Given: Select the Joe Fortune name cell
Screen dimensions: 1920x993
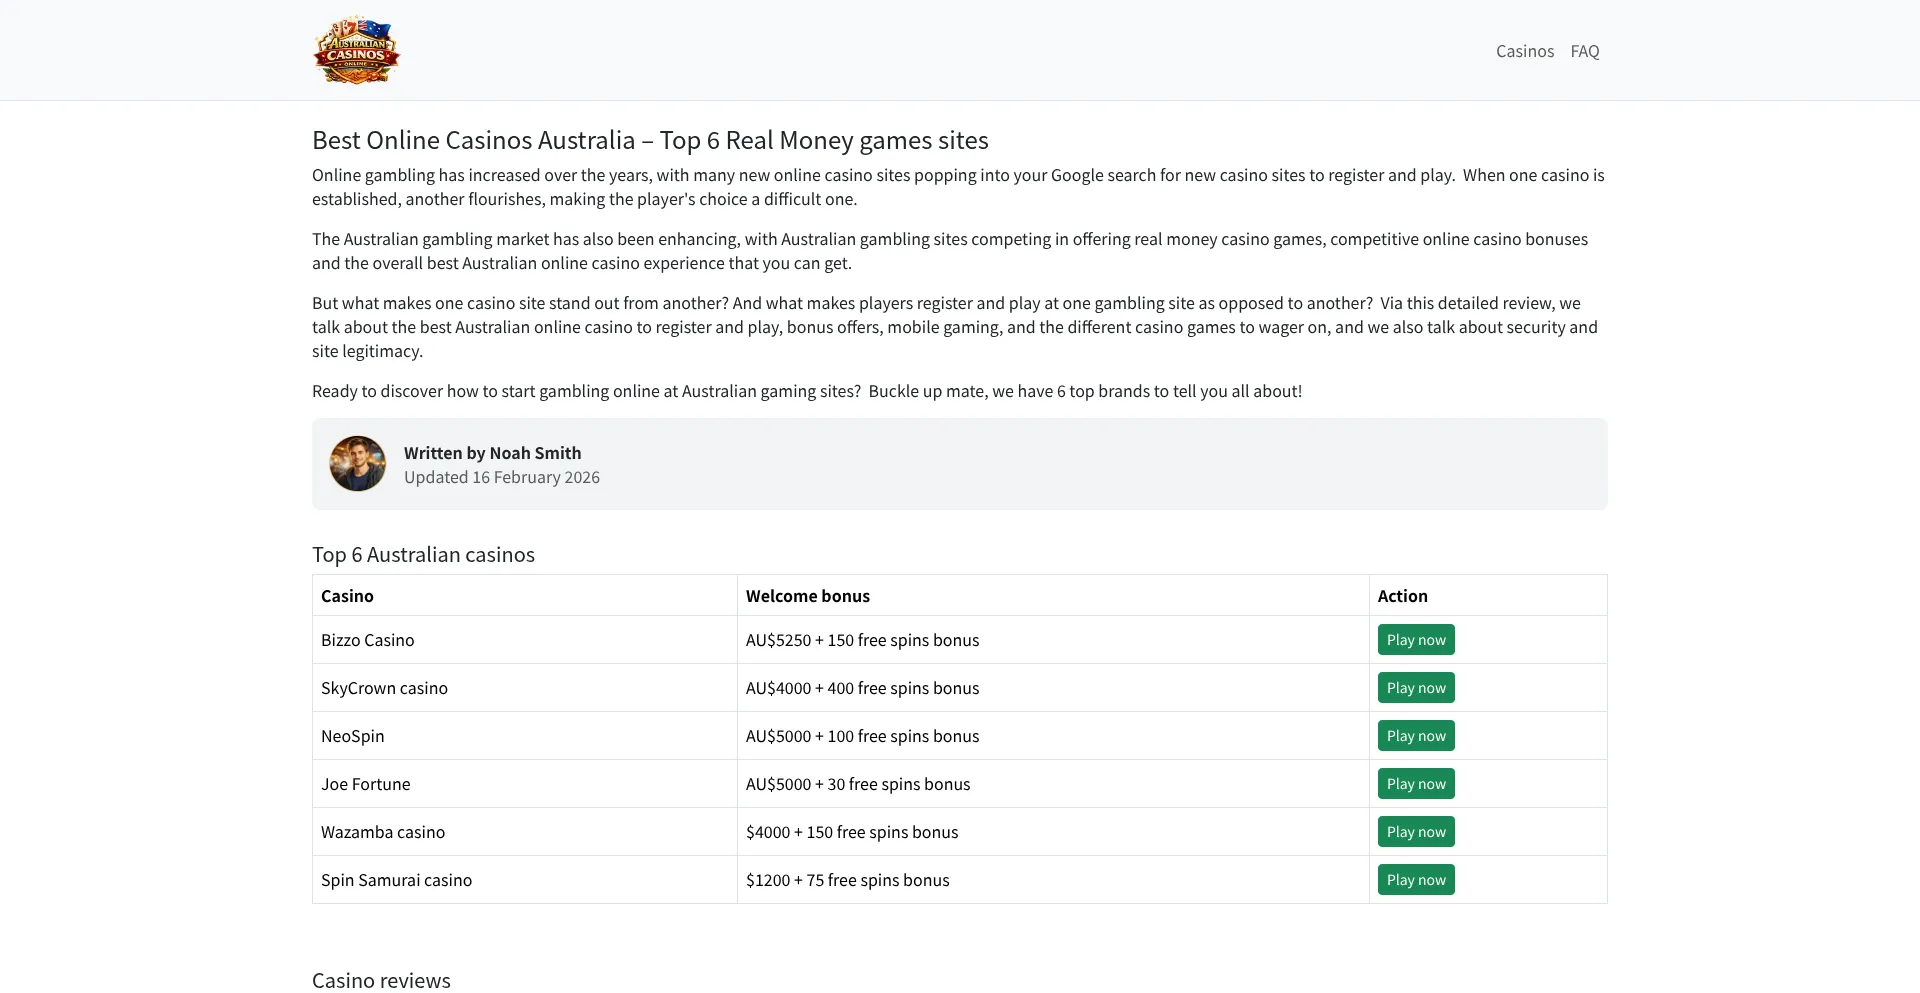Looking at the screenshot, I should click(525, 784).
